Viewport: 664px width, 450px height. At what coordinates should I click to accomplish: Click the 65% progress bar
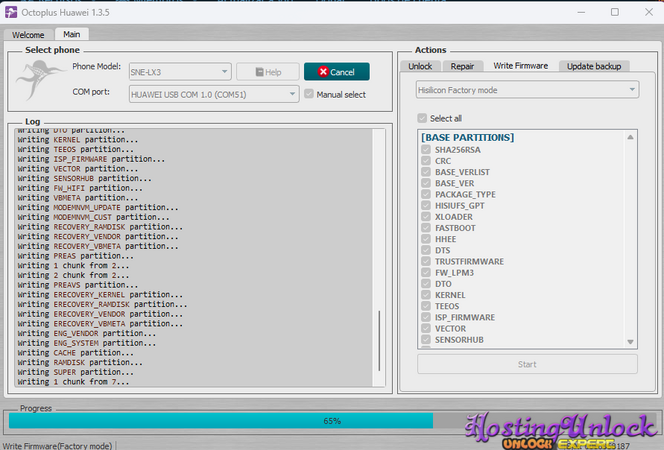(x=331, y=422)
